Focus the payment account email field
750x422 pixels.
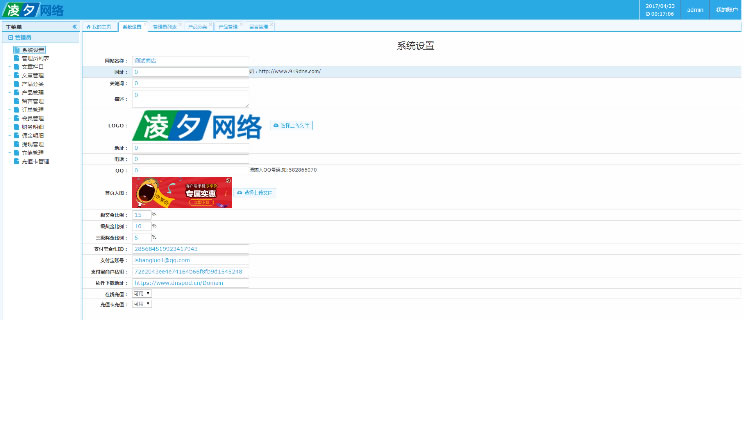click(190, 260)
